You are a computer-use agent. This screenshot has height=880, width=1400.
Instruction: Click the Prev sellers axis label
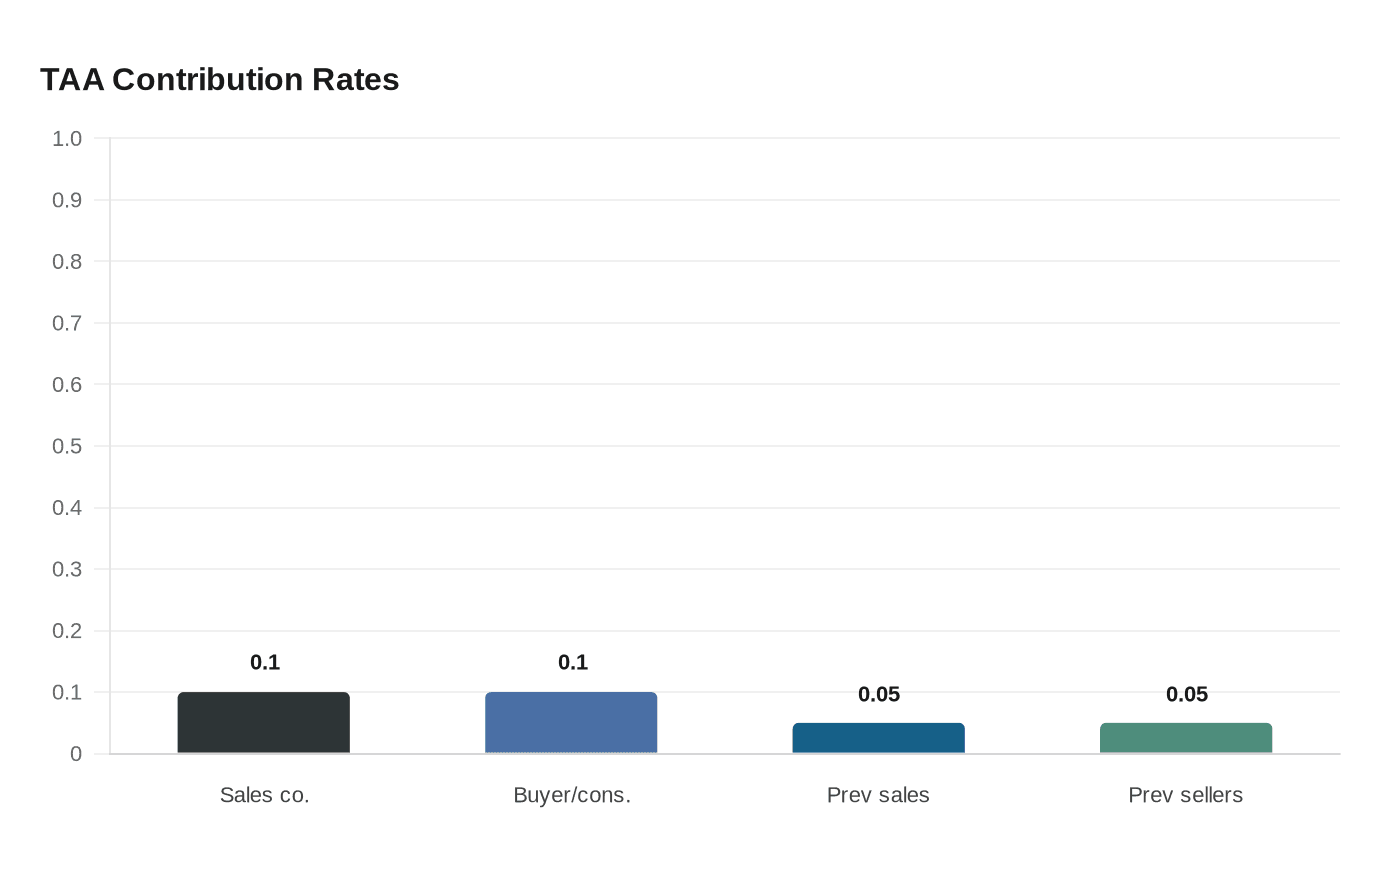(x=1186, y=795)
